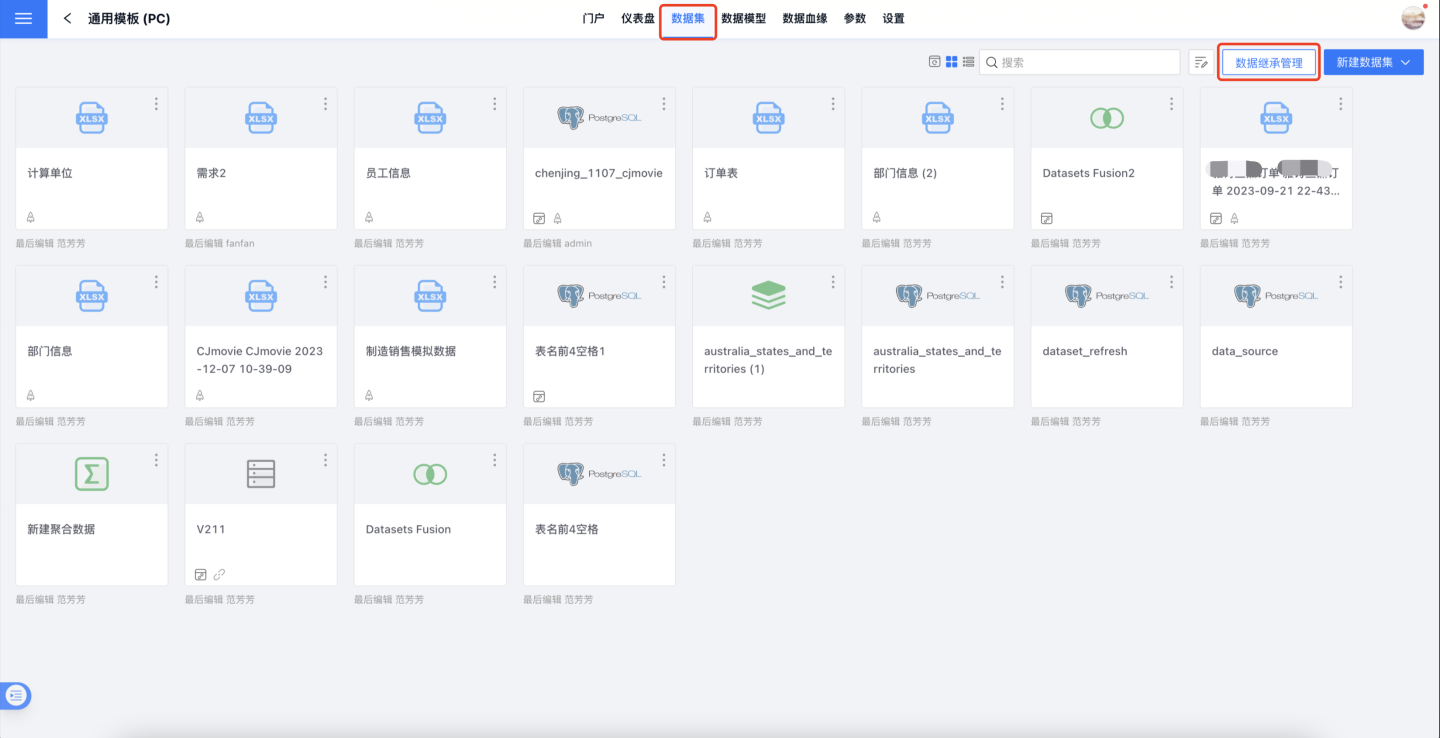
Task: Click the XLSX icon of 订单表
Action: pyautogui.click(x=768, y=118)
